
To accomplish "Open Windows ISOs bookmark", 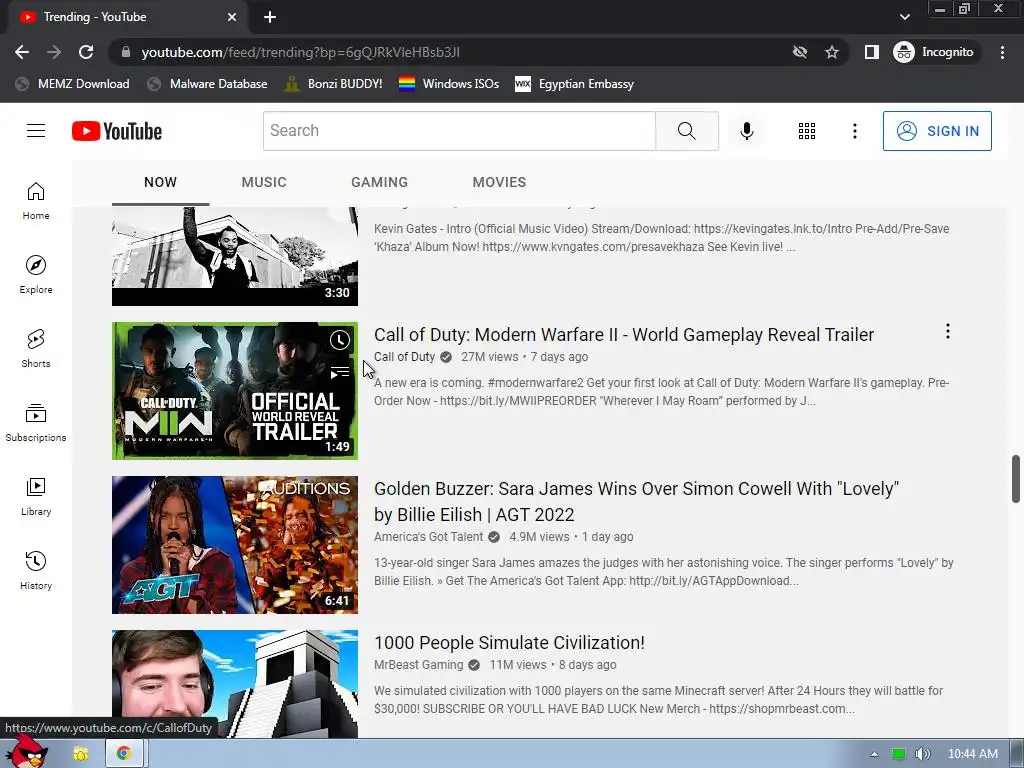I will [449, 84].
